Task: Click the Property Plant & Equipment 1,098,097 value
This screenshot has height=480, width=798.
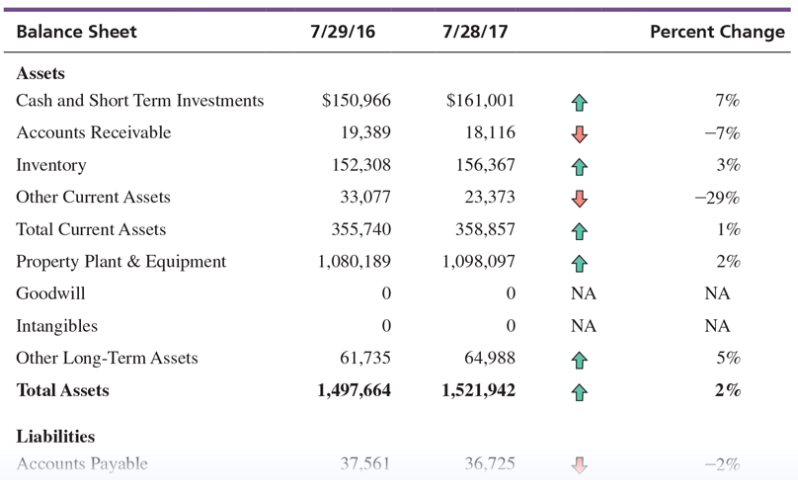Action: tap(478, 262)
